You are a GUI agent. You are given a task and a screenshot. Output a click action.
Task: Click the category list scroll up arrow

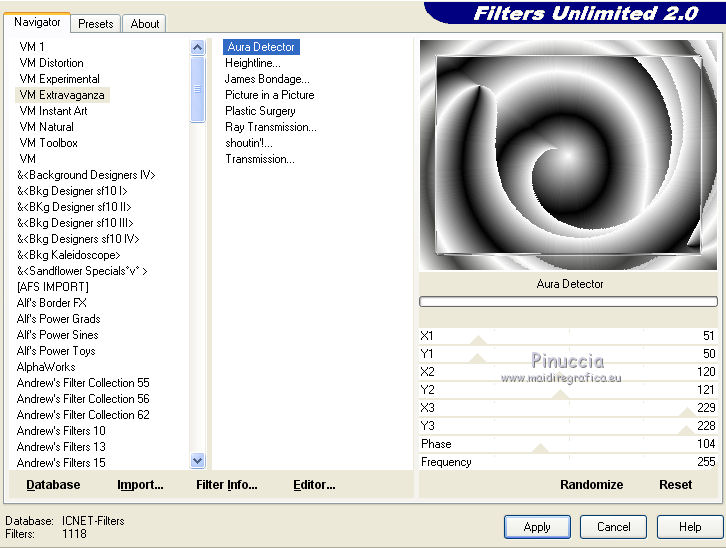[x=197, y=47]
